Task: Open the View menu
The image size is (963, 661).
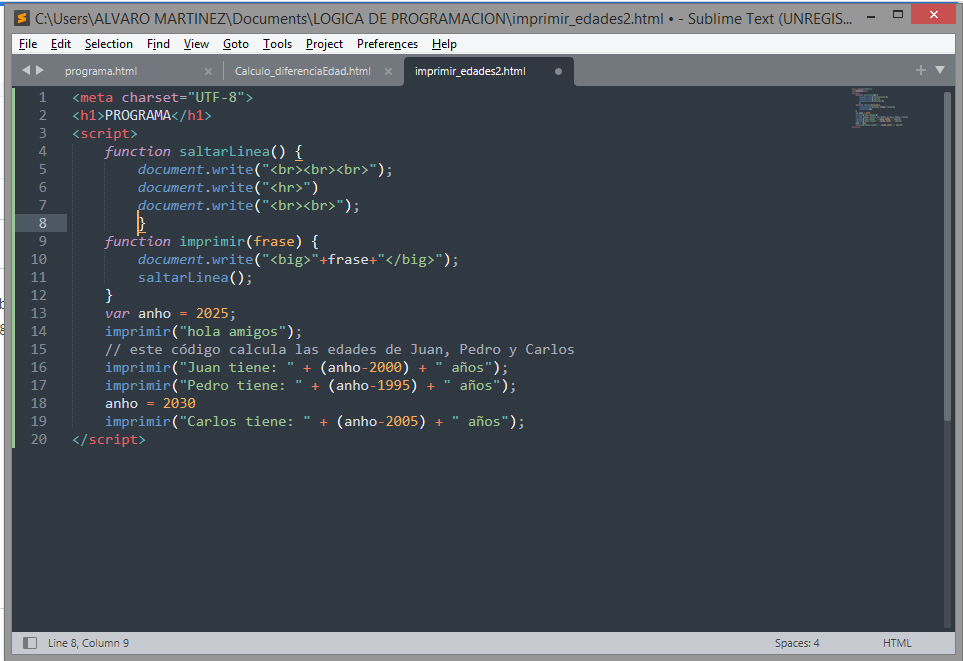Action: 196,44
